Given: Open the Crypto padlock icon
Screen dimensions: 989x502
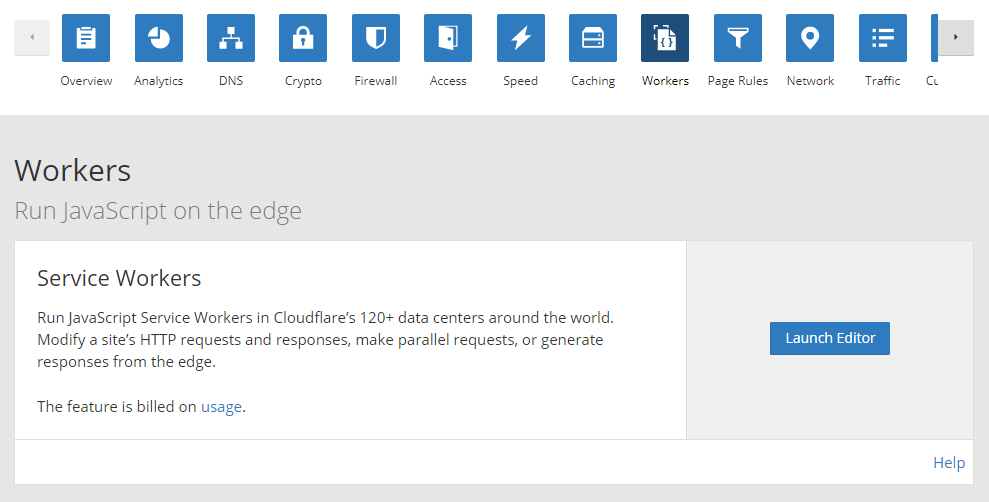Looking at the screenshot, I should [303, 38].
